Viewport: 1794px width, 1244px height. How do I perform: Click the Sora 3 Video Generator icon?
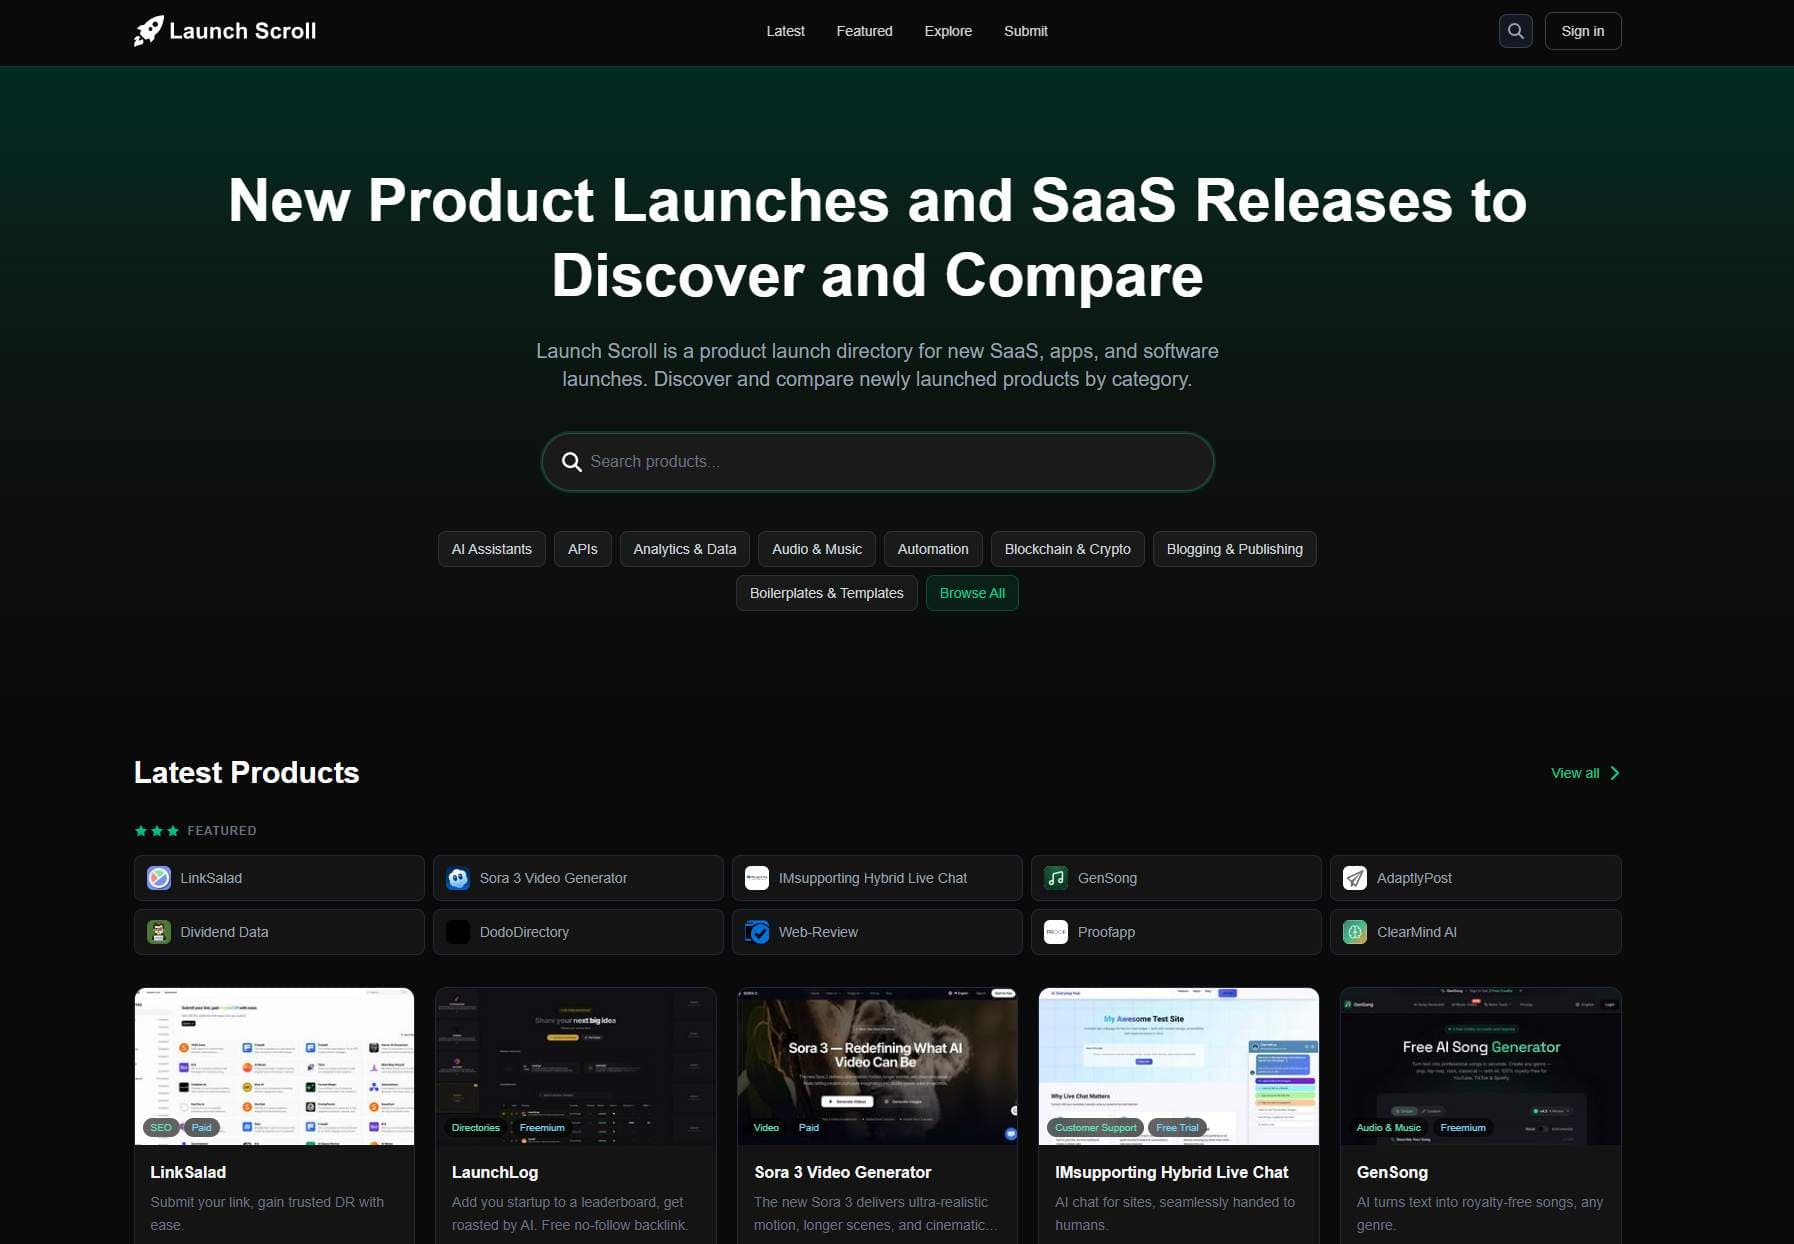click(458, 877)
